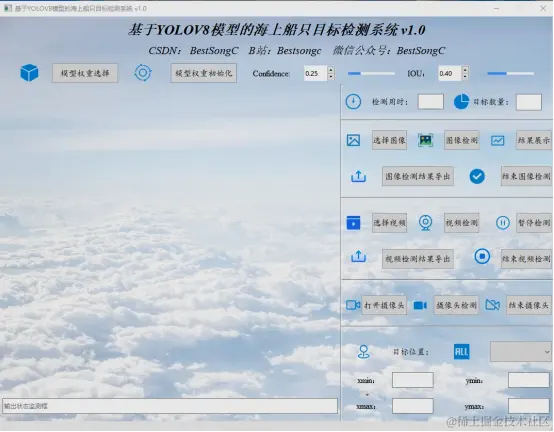Click 图像检测结果导出 button
Image resolution: width=554 pixels, height=432 pixels.
click(418, 176)
